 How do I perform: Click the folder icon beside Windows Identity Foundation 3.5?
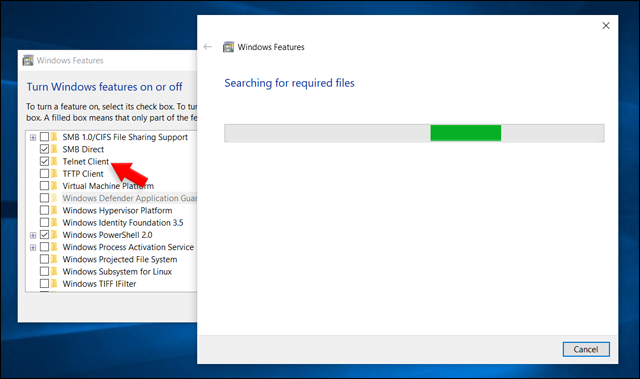point(54,222)
